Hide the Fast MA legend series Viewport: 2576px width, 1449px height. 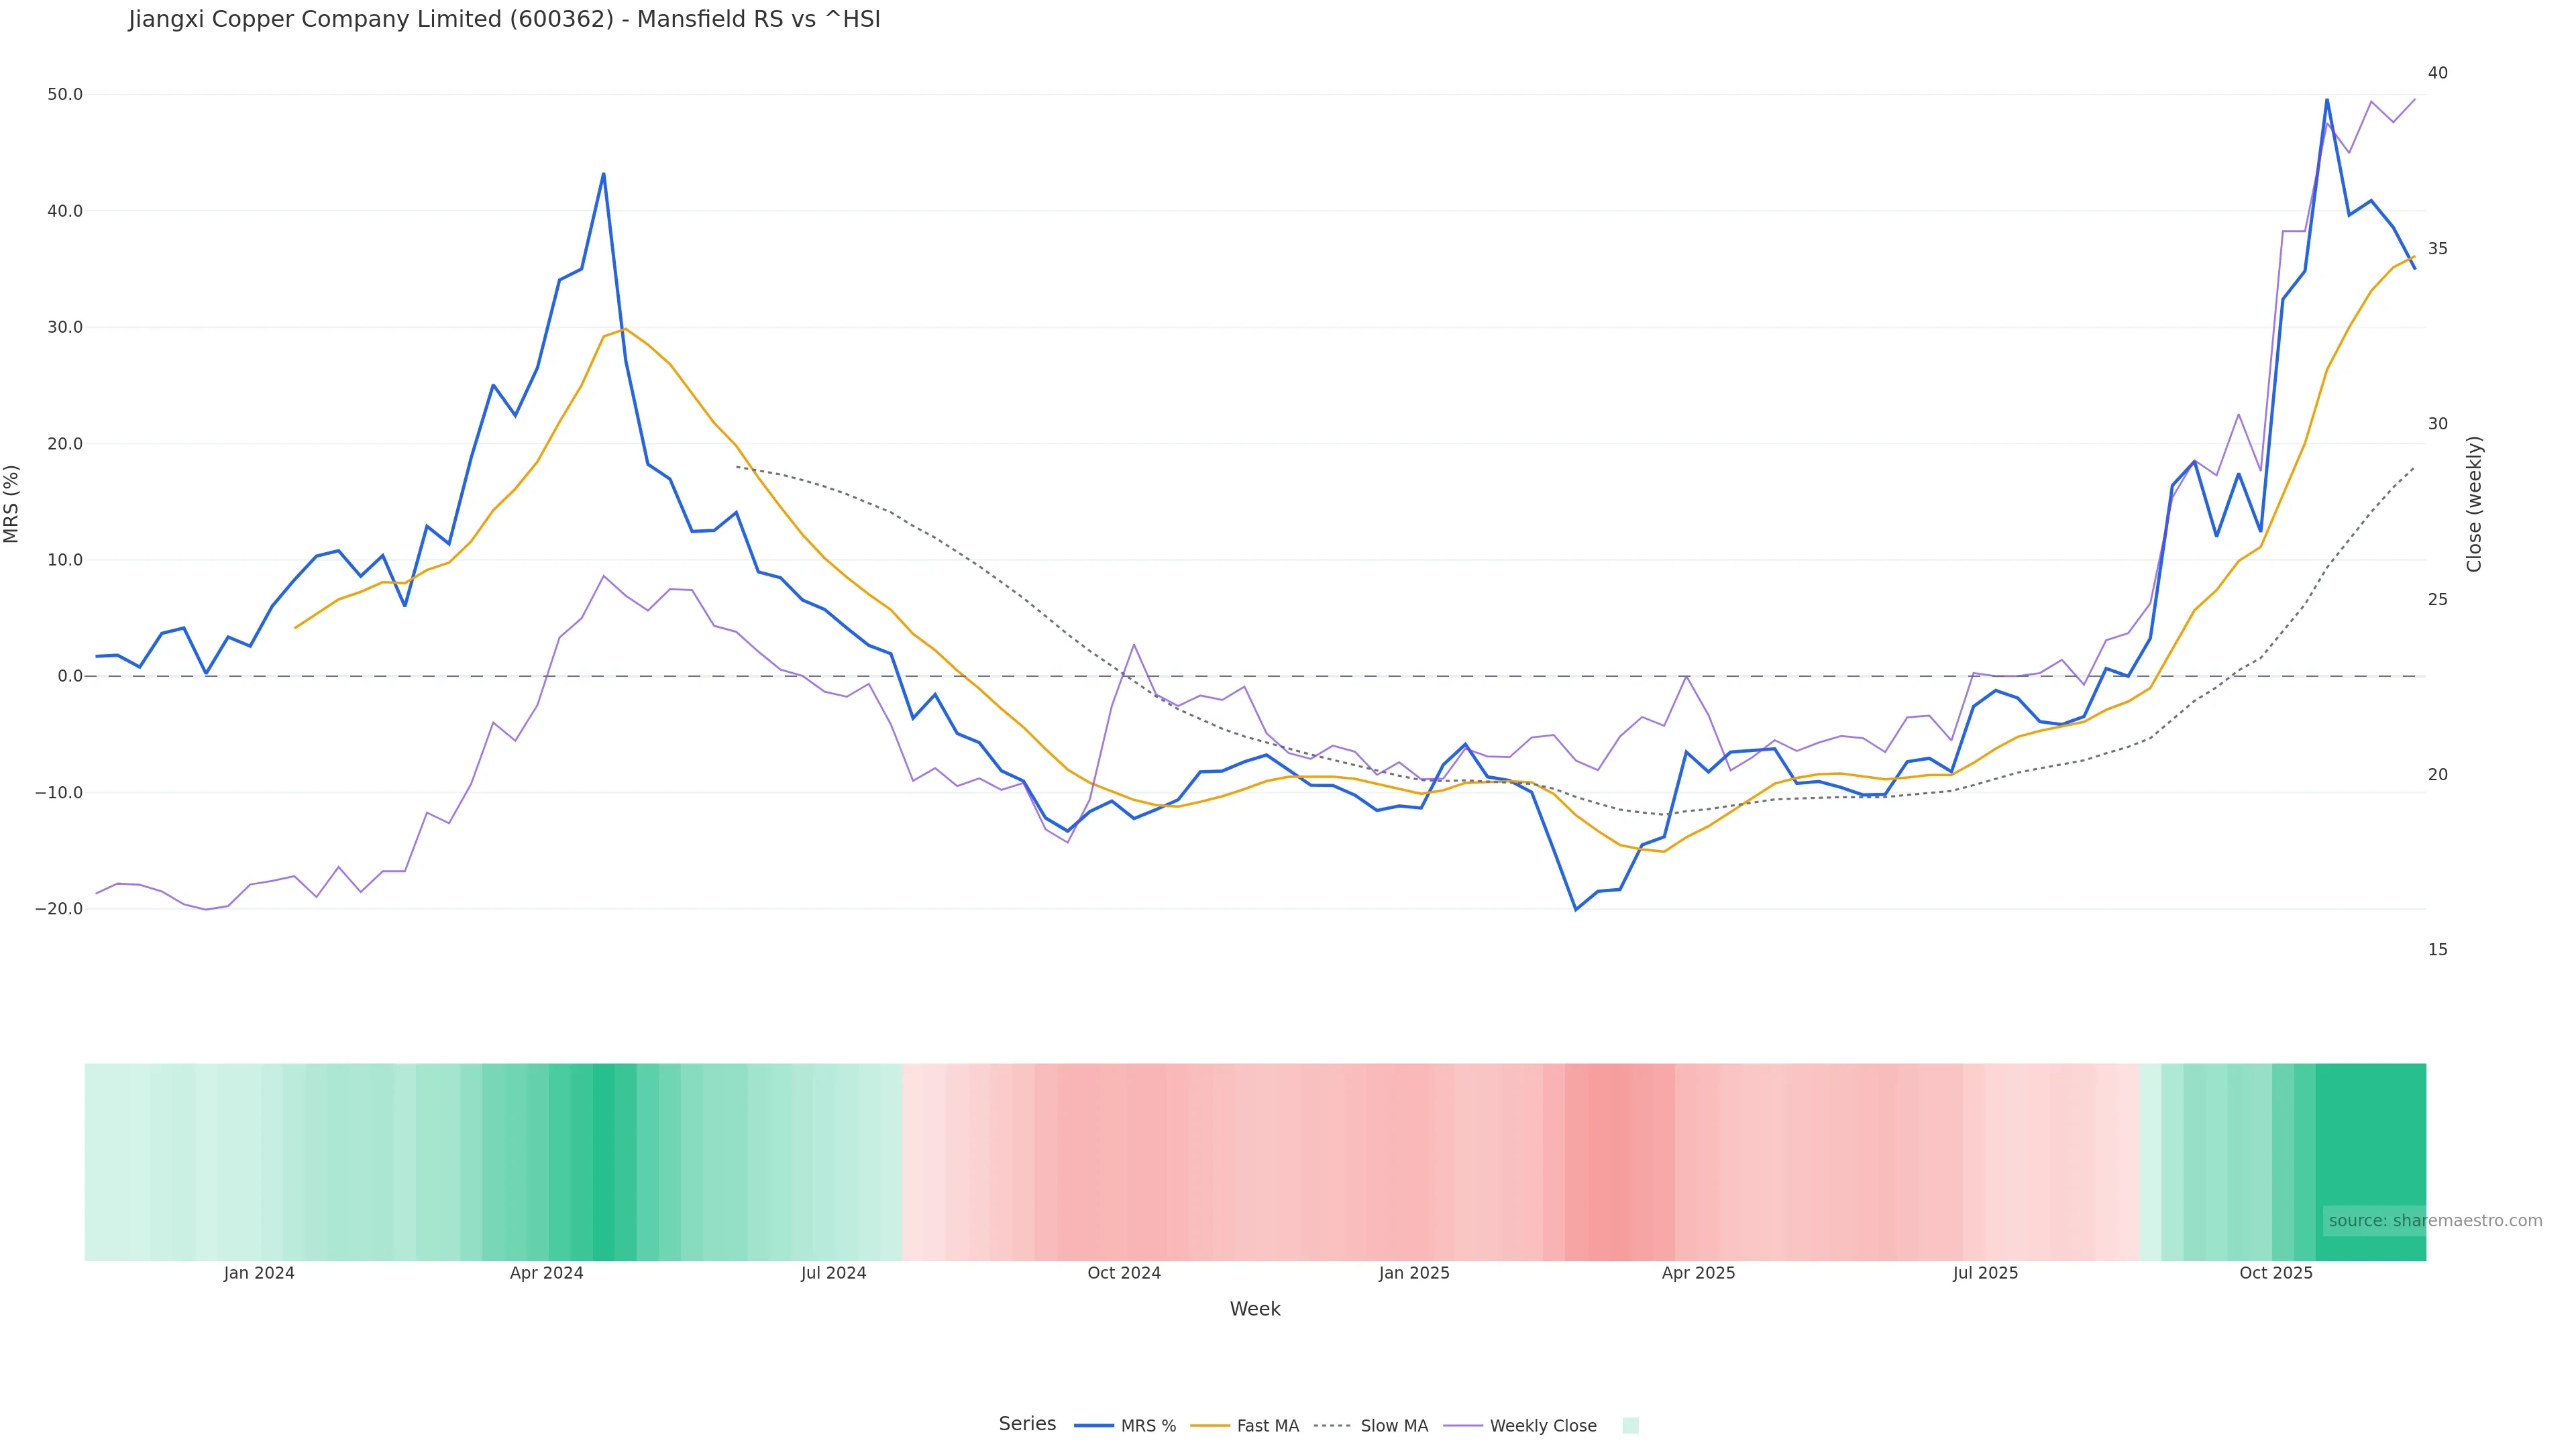pos(1267,1426)
